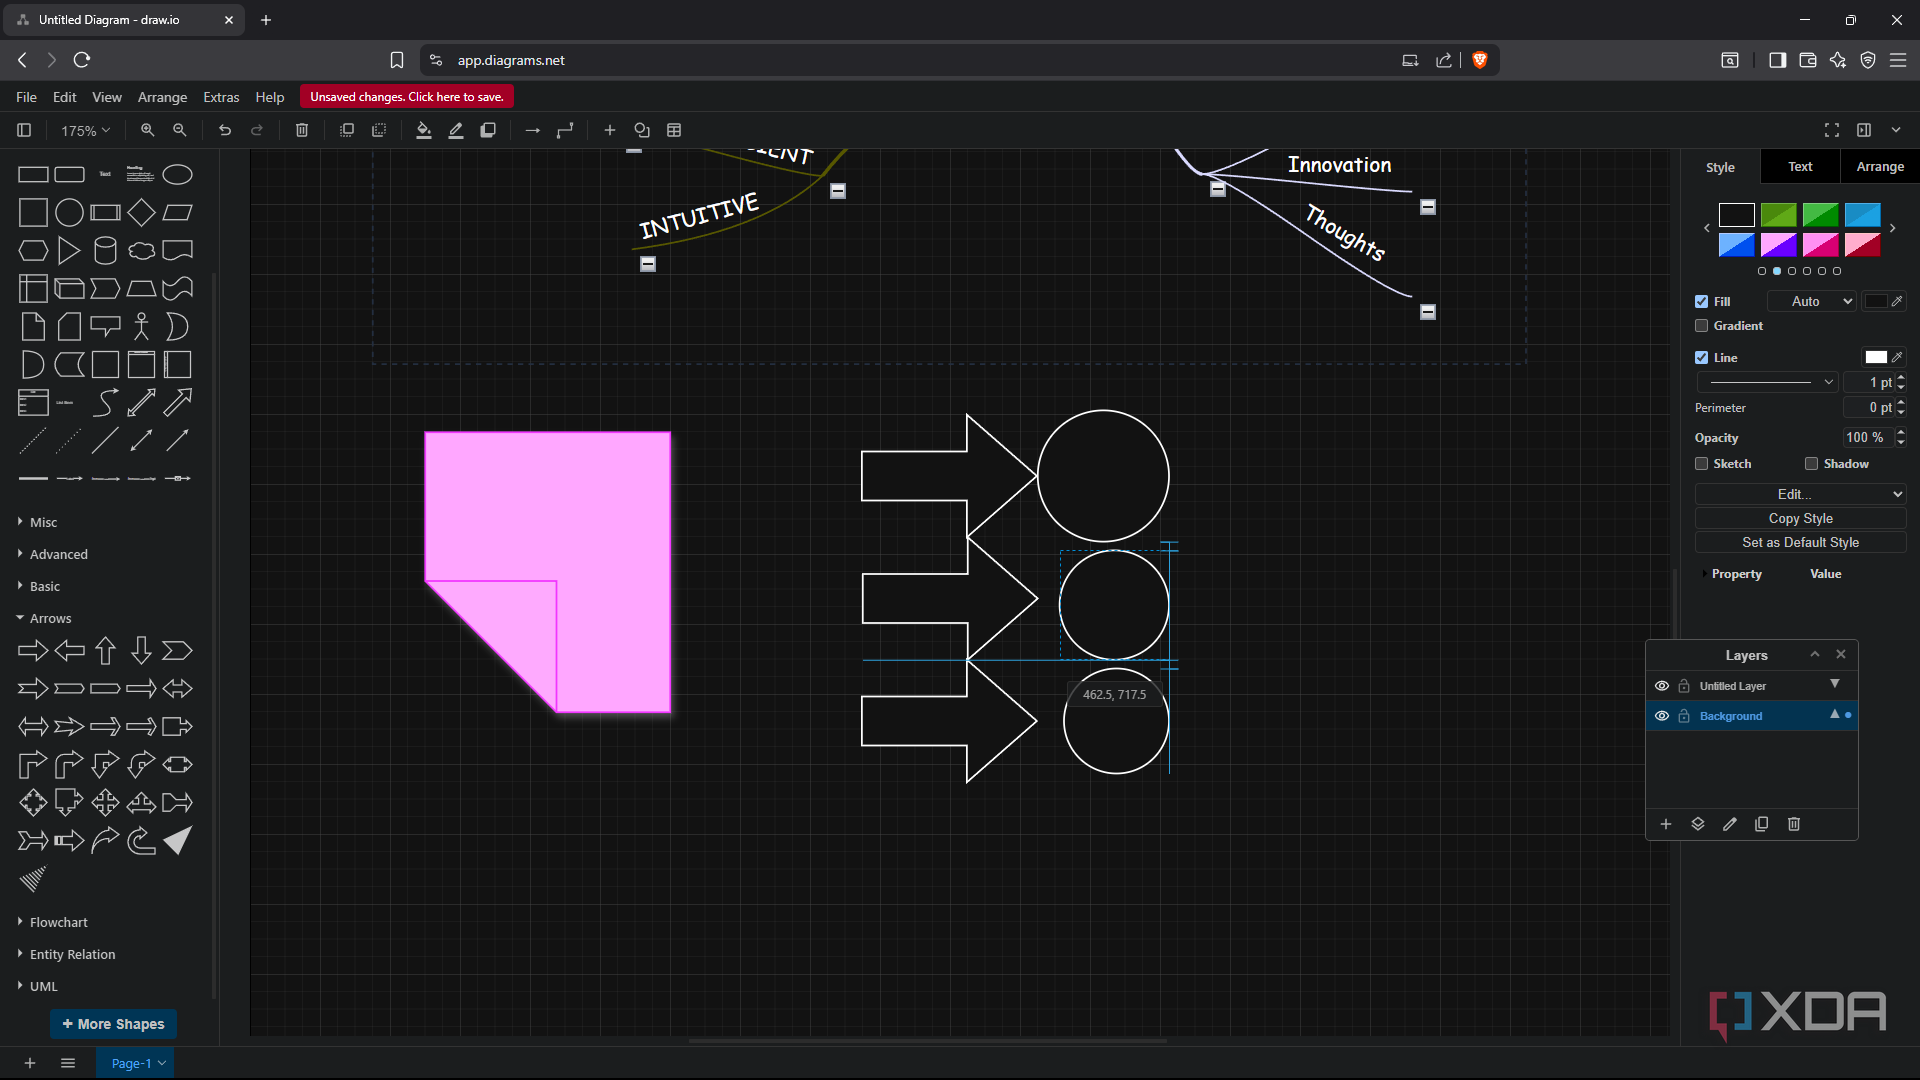Open the Arrange menu
The width and height of the screenshot is (1920, 1080).
[162, 97]
